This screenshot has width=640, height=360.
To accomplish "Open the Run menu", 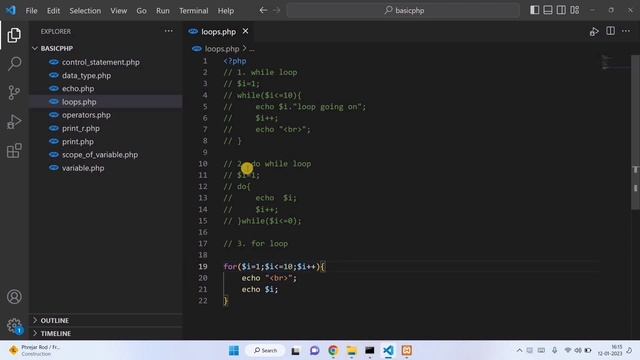I will [162, 11].
